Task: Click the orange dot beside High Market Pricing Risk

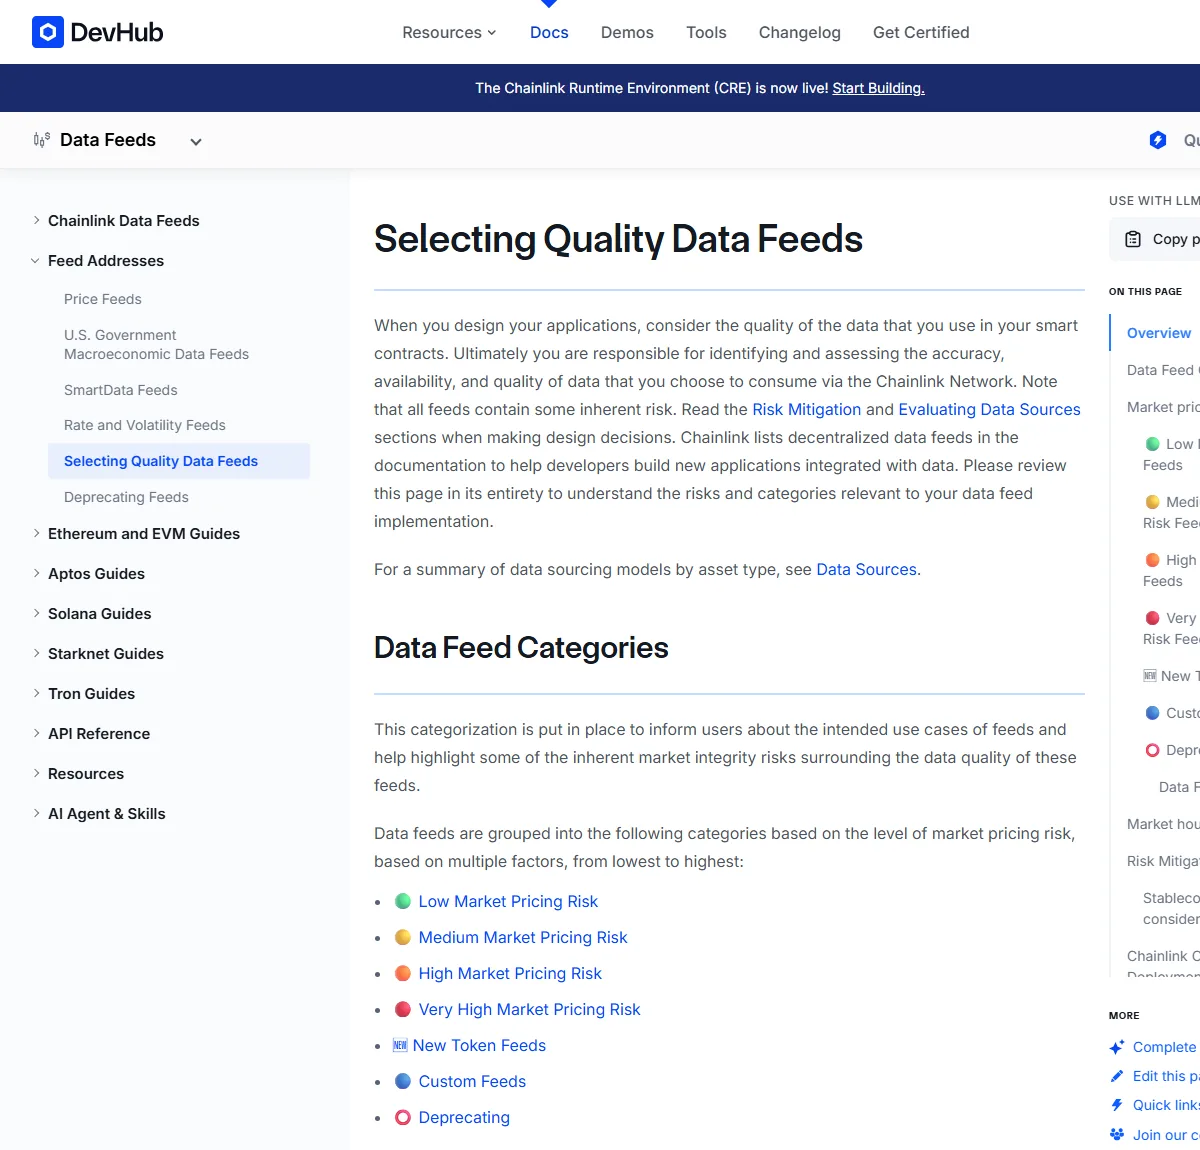Action: (x=403, y=973)
